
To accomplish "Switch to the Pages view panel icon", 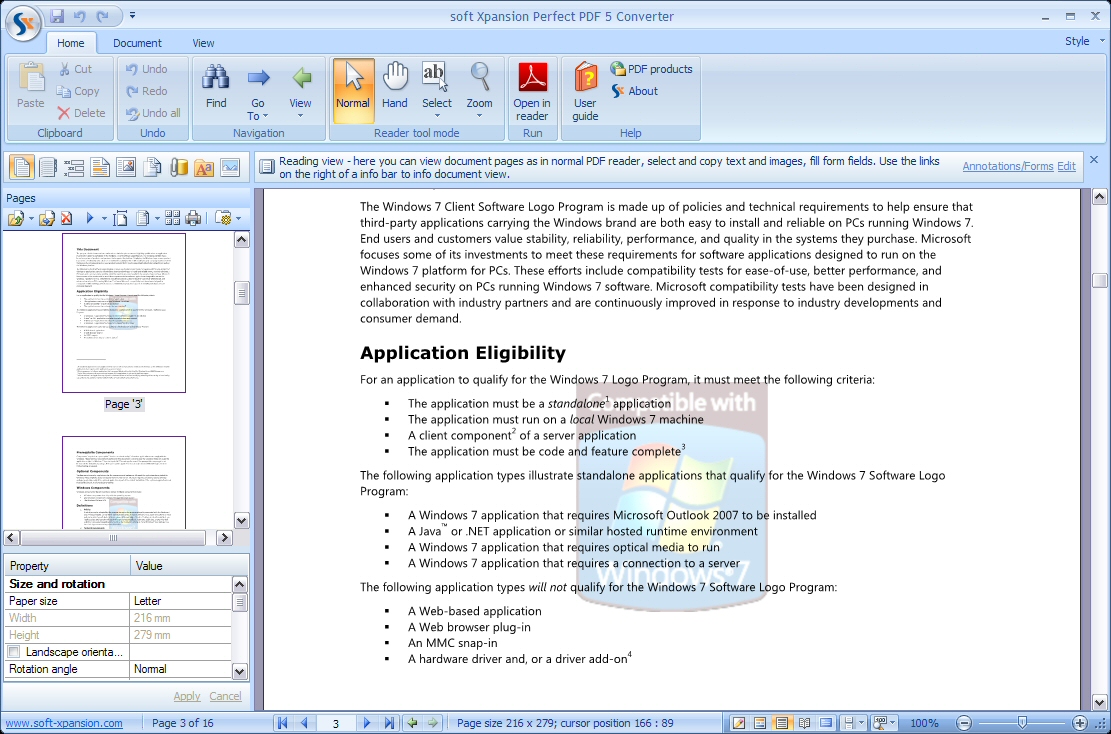I will click(21, 167).
